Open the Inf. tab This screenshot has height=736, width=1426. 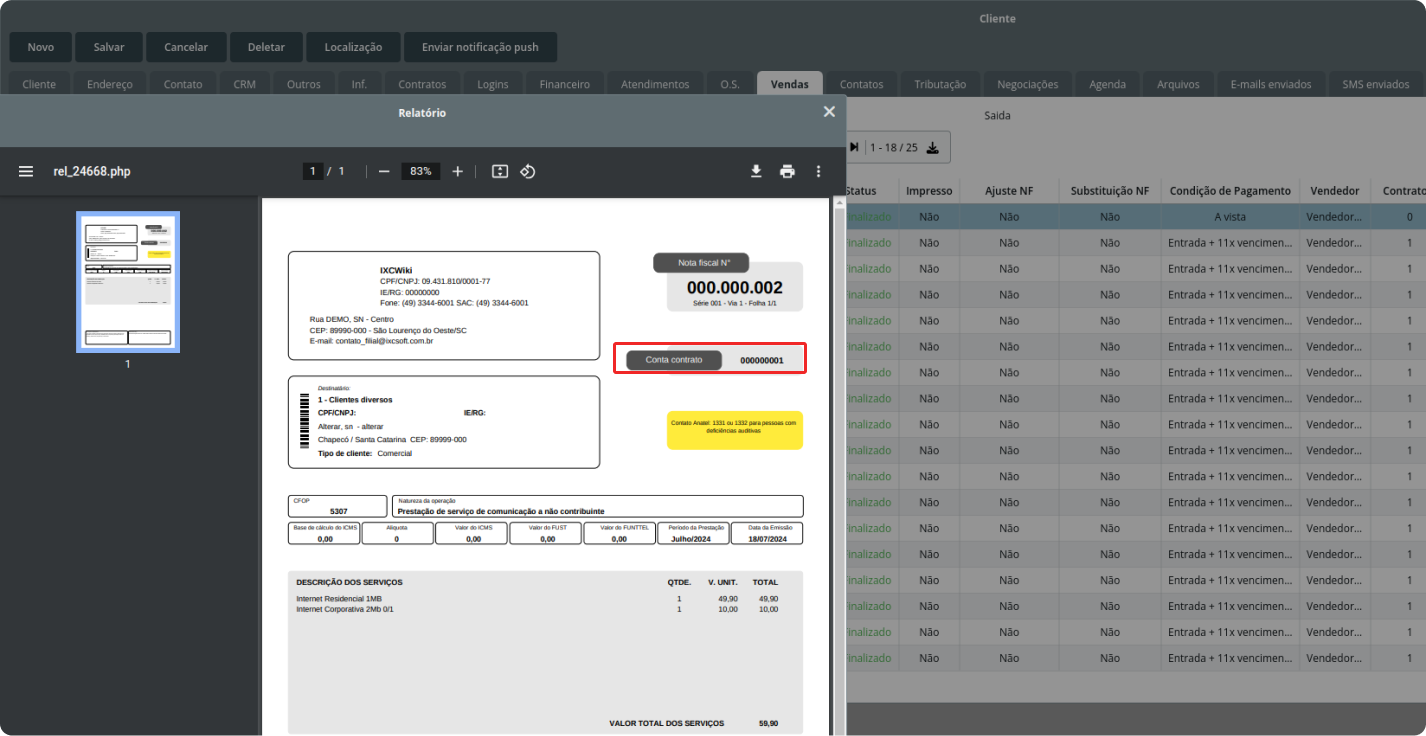pyautogui.click(x=359, y=84)
